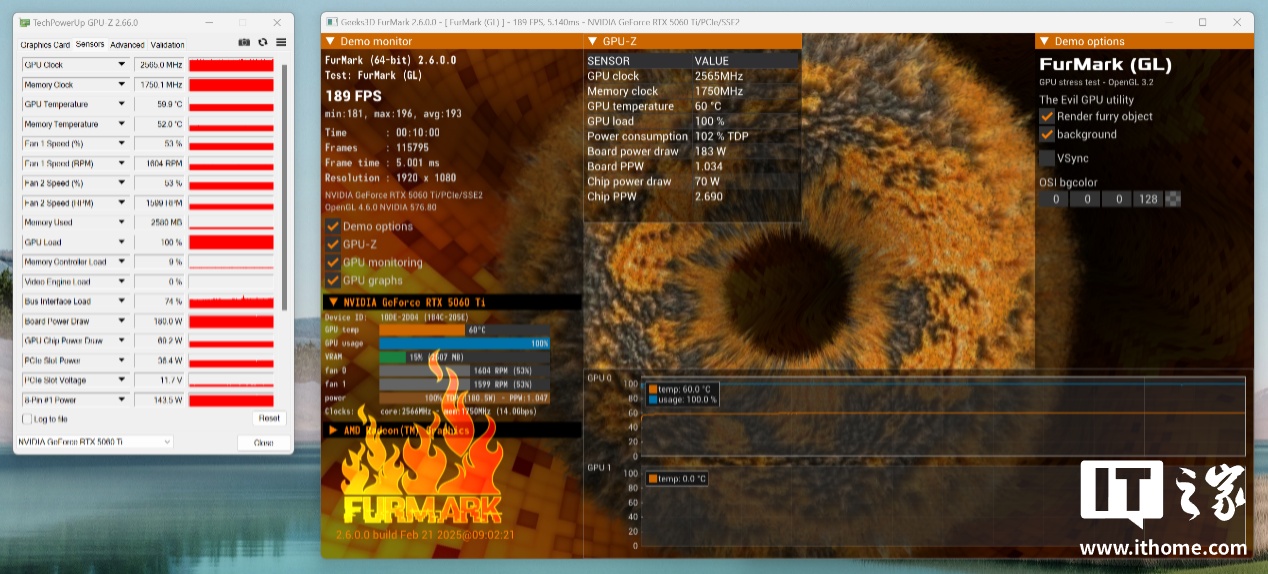Open the Board Power Draw dropdown arrow
The image size is (1268, 574).
(x=122, y=321)
